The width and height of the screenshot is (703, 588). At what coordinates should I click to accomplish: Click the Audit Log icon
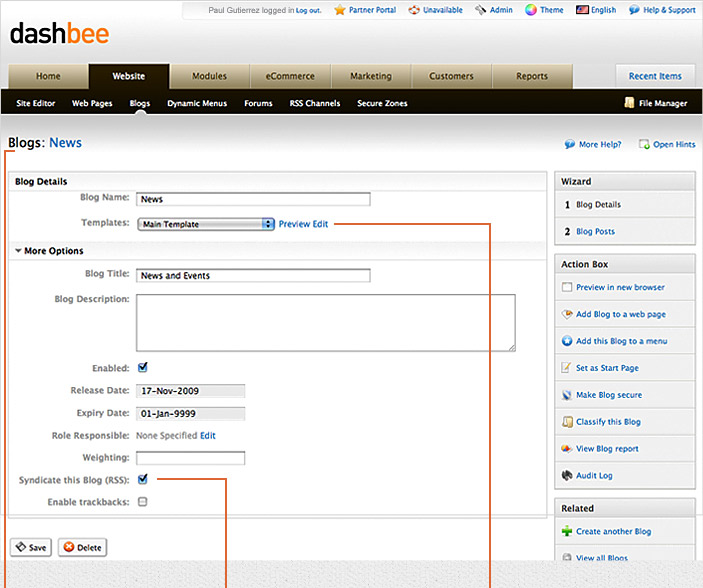pos(567,475)
